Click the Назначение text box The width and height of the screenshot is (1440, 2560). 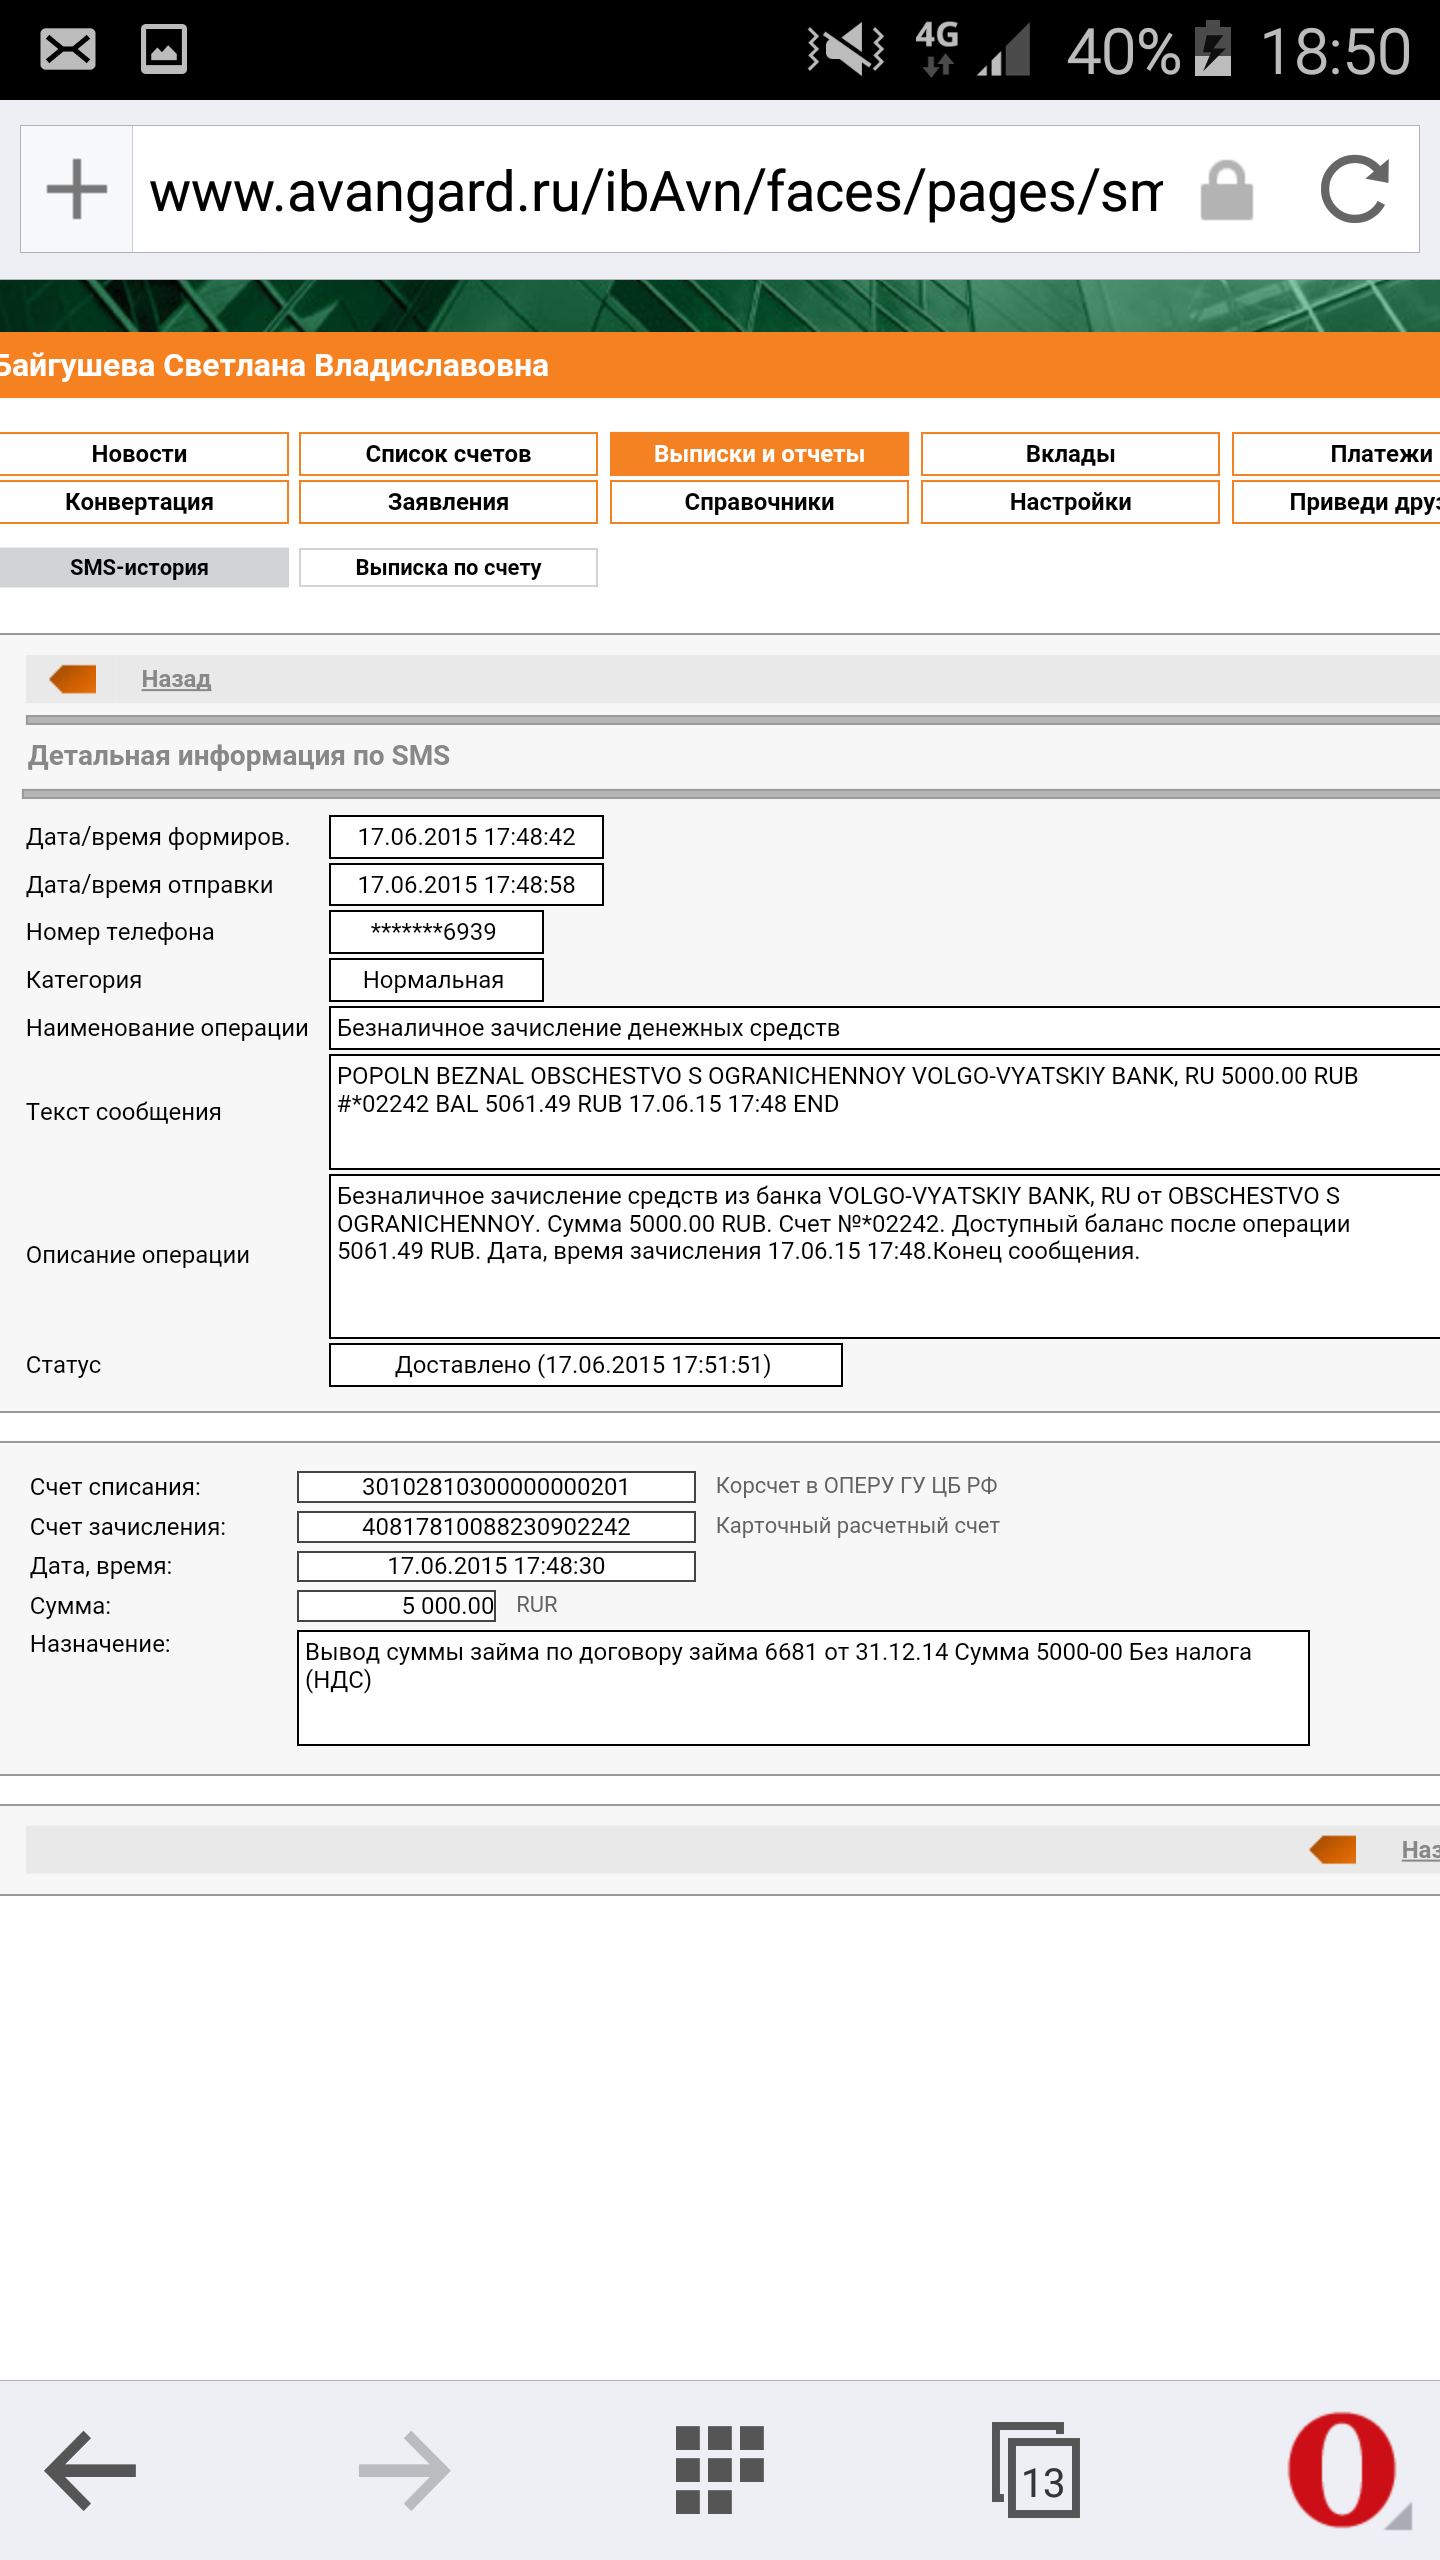click(803, 1688)
